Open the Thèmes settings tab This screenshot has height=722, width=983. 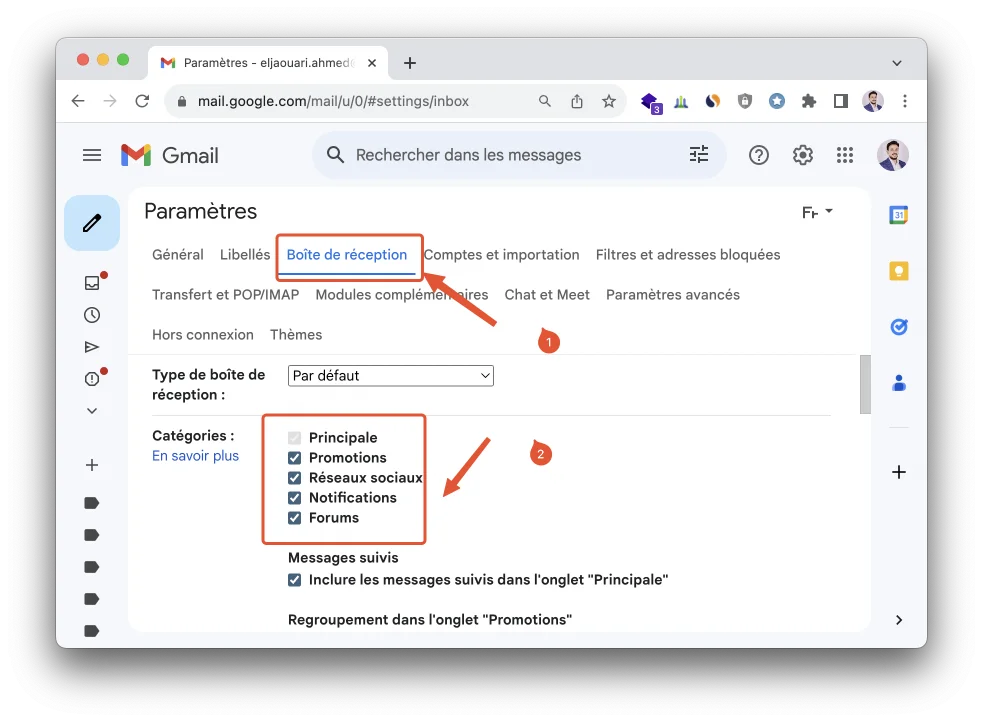coord(296,334)
